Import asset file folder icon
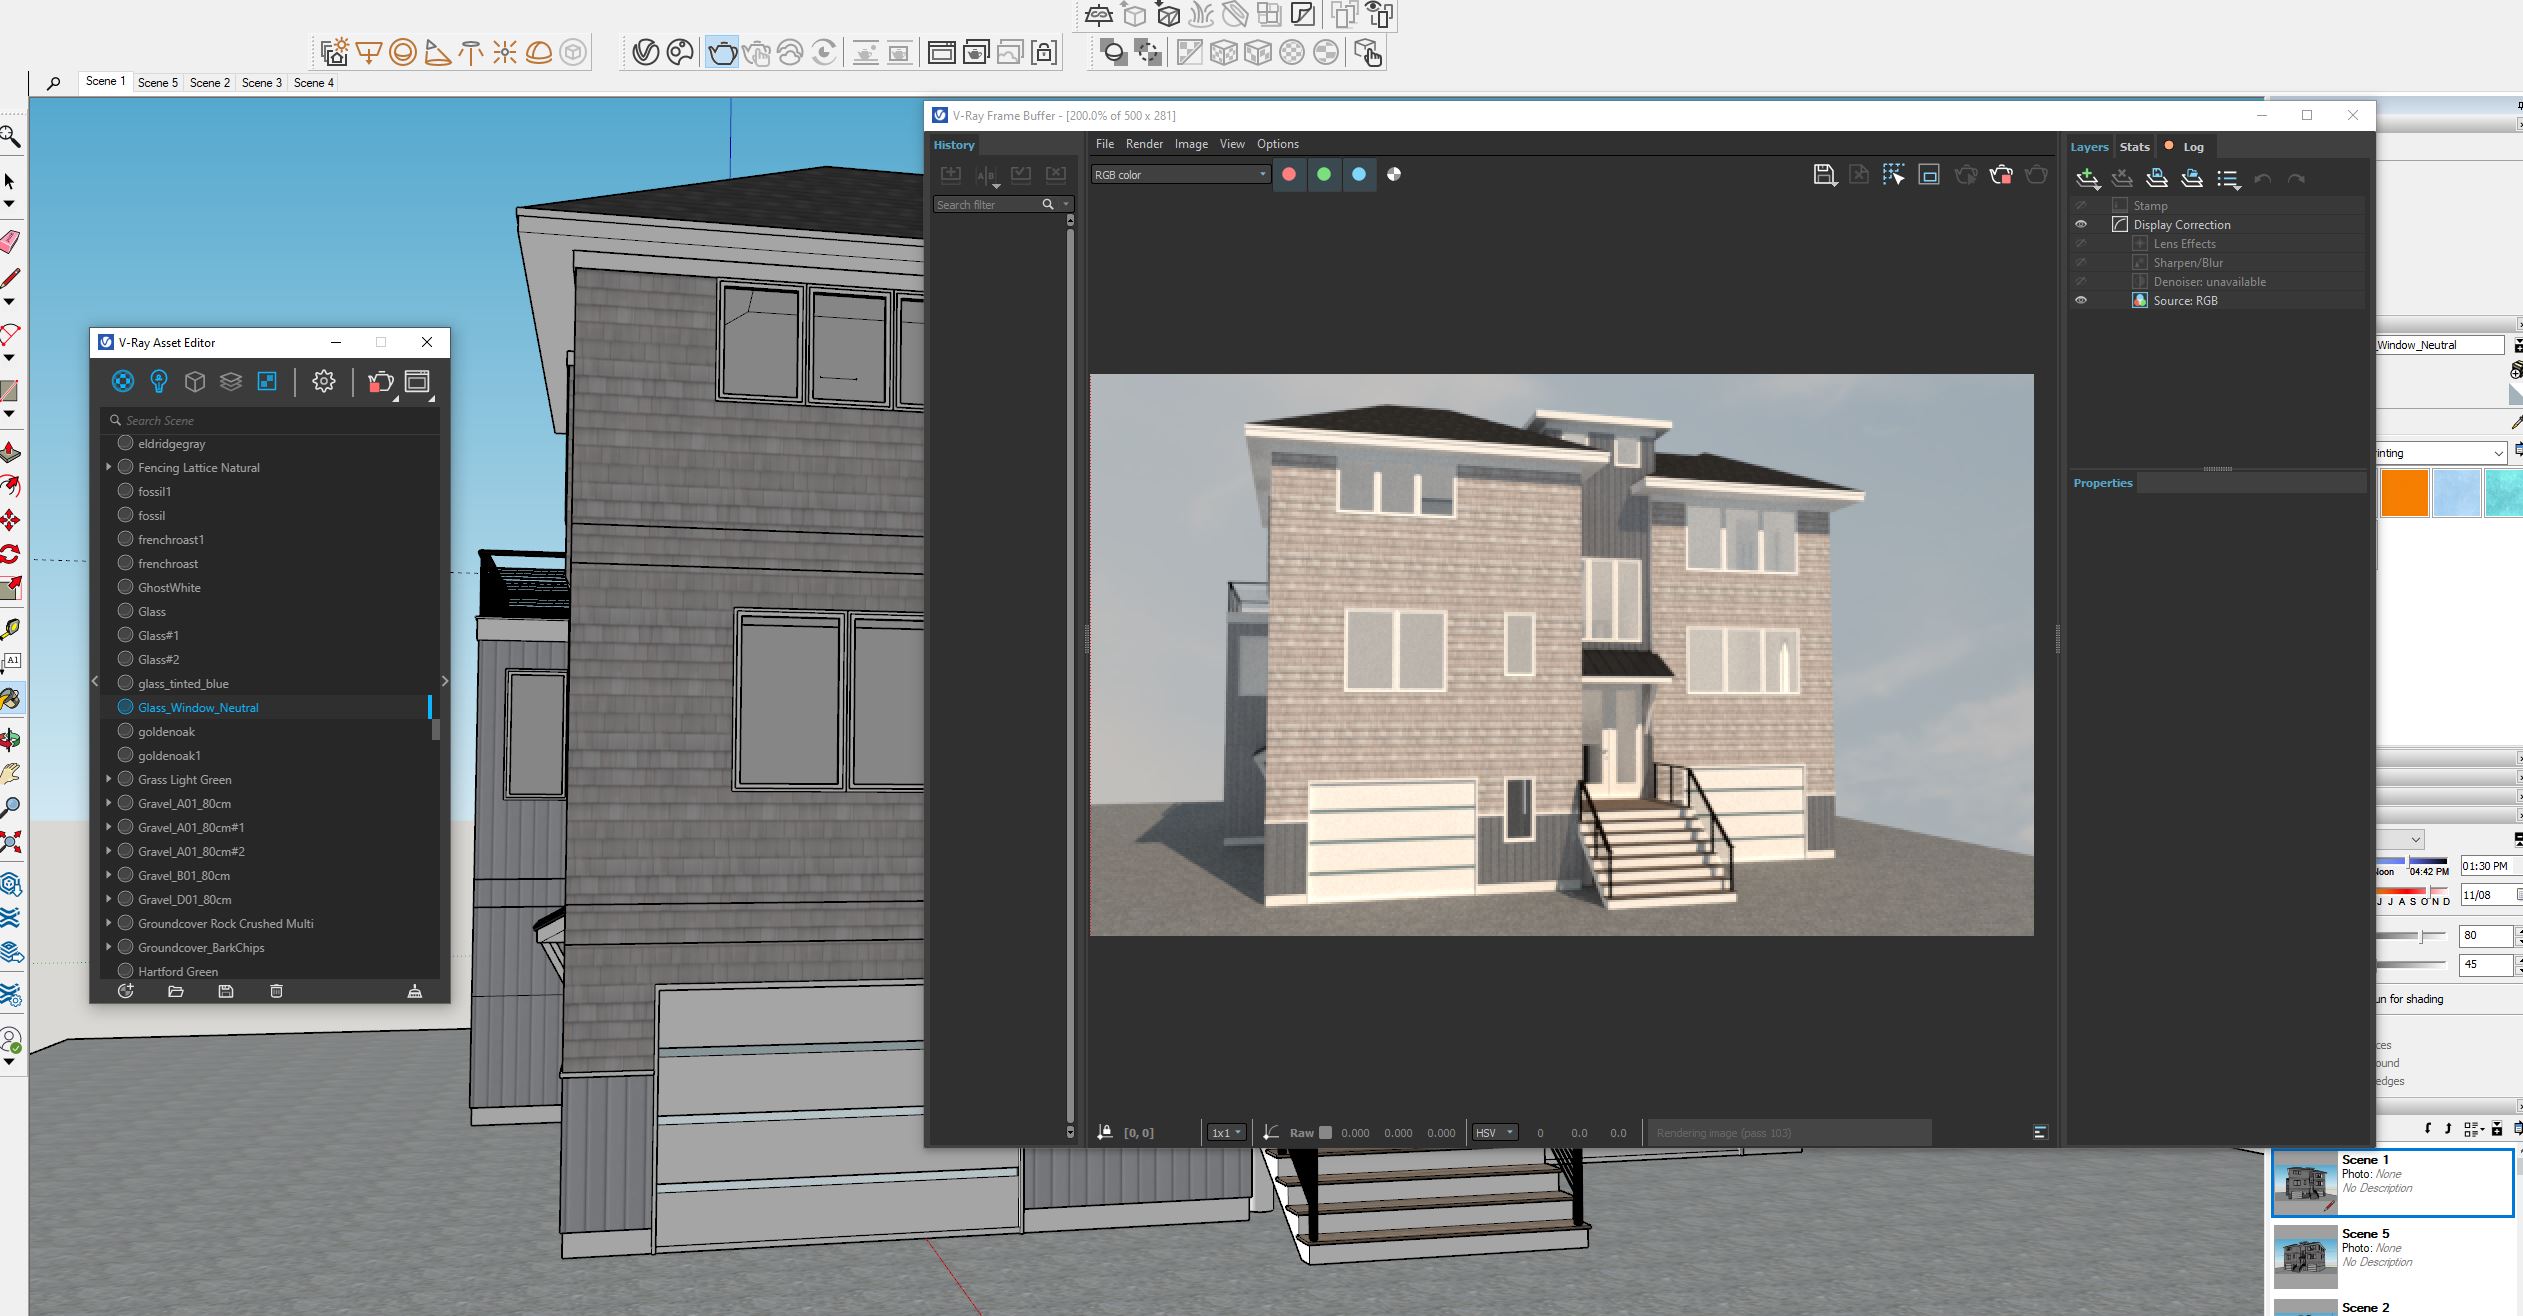The width and height of the screenshot is (2523, 1316). coord(176,991)
